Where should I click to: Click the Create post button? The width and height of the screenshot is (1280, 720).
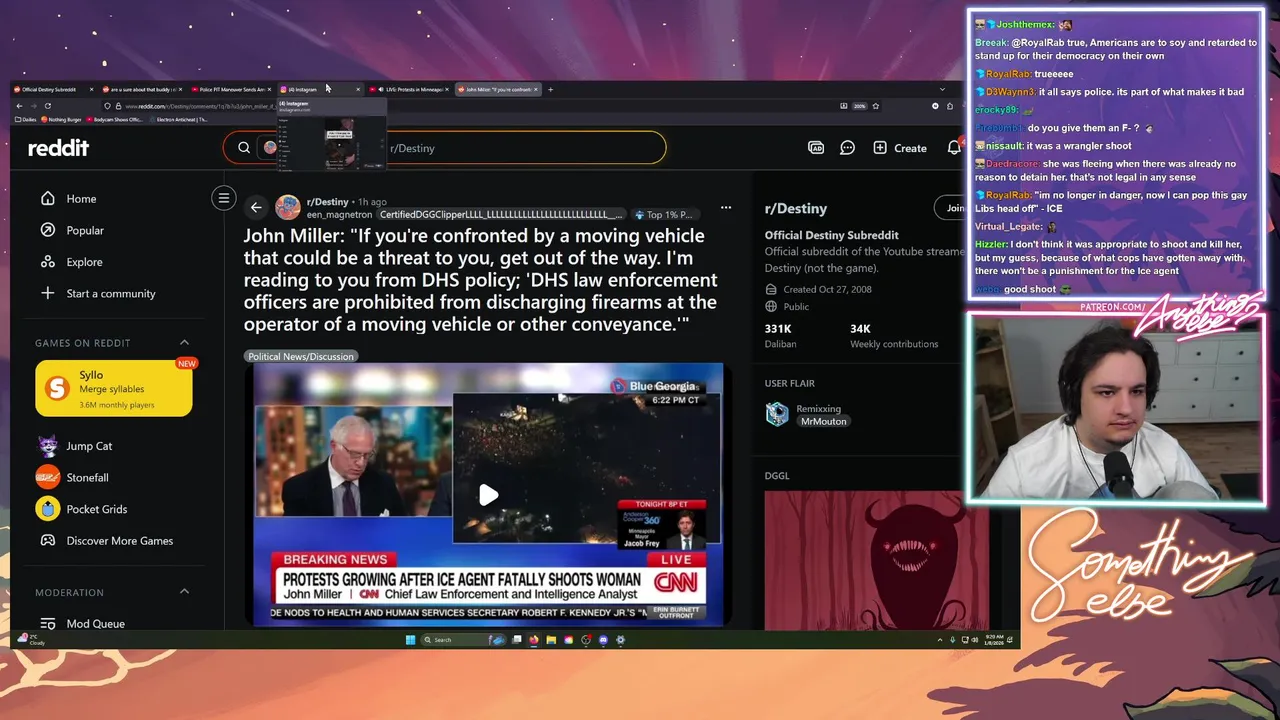[900, 148]
